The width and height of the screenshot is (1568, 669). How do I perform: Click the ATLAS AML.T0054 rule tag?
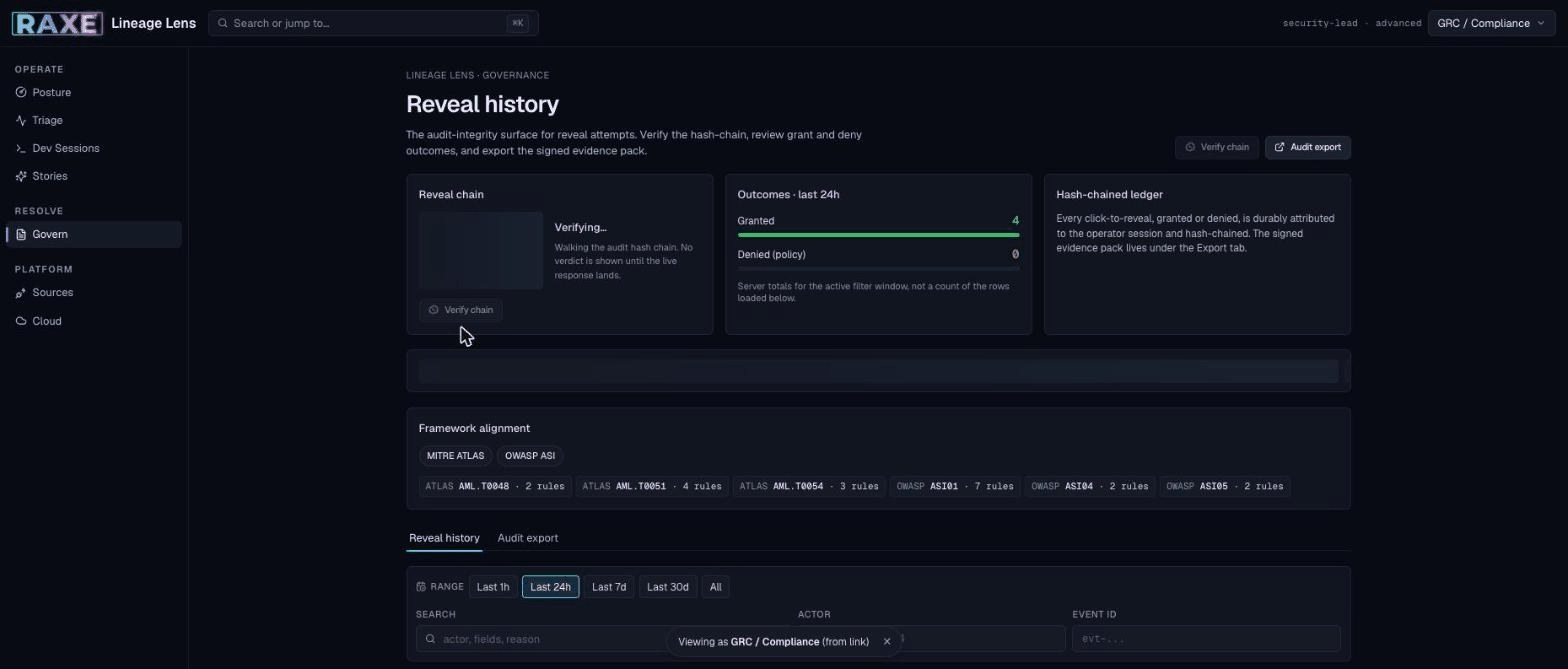pyautogui.click(x=810, y=487)
